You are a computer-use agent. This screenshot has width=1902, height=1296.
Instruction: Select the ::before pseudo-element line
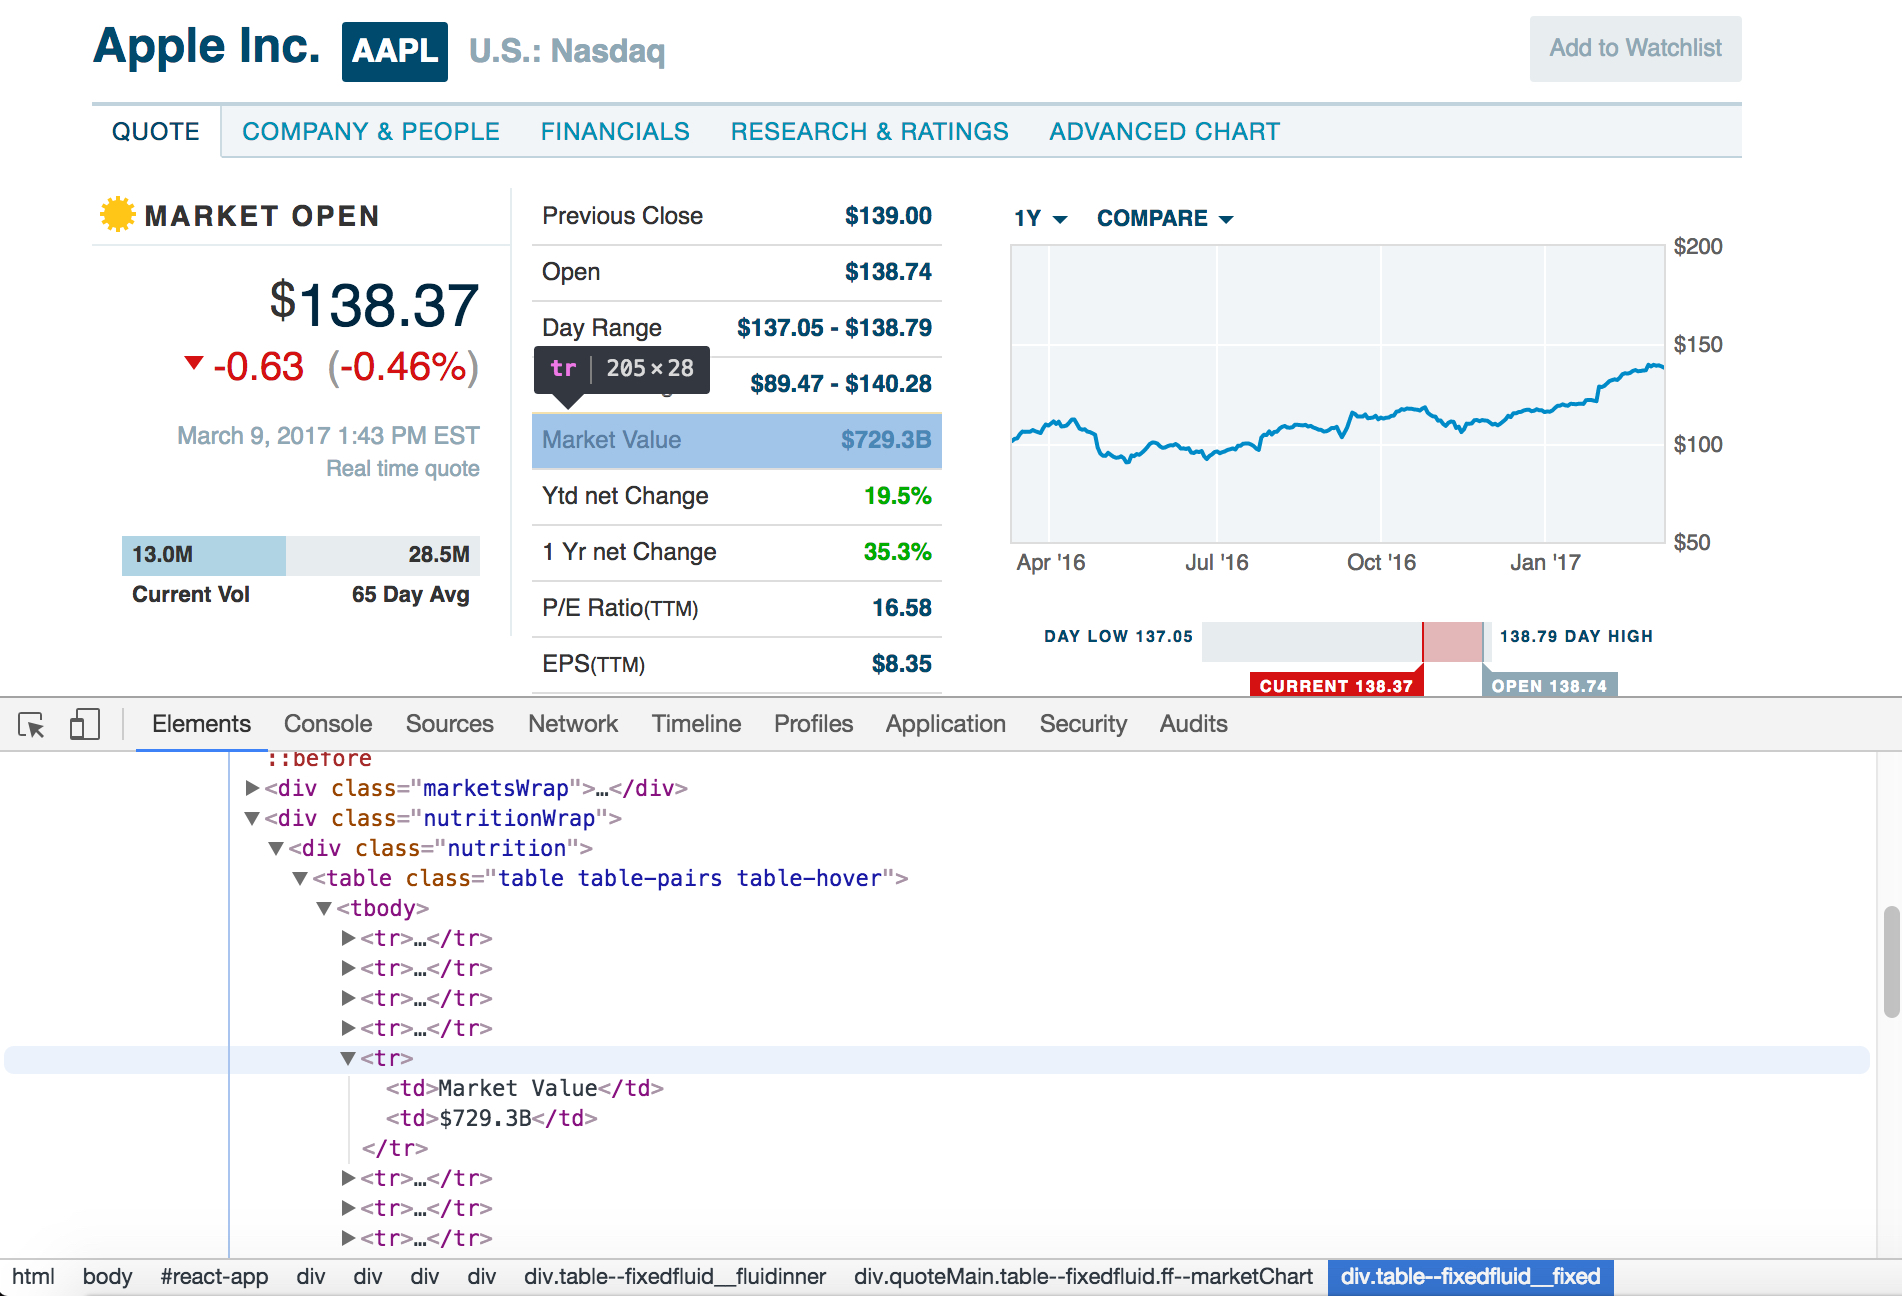[x=319, y=759]
